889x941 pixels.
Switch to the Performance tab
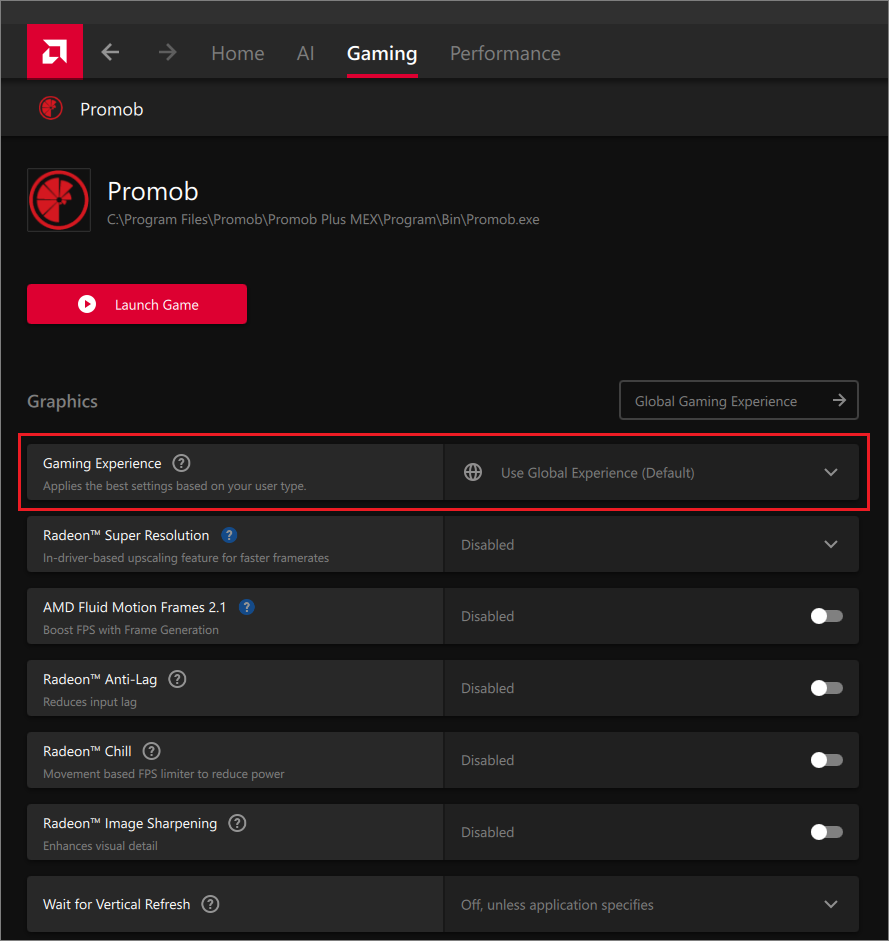coord(505,53)
